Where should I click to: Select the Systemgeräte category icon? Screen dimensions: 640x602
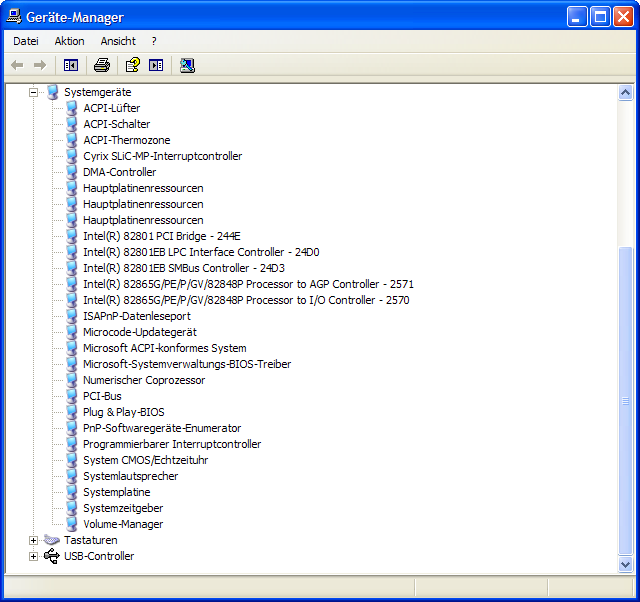pos(53,92)
